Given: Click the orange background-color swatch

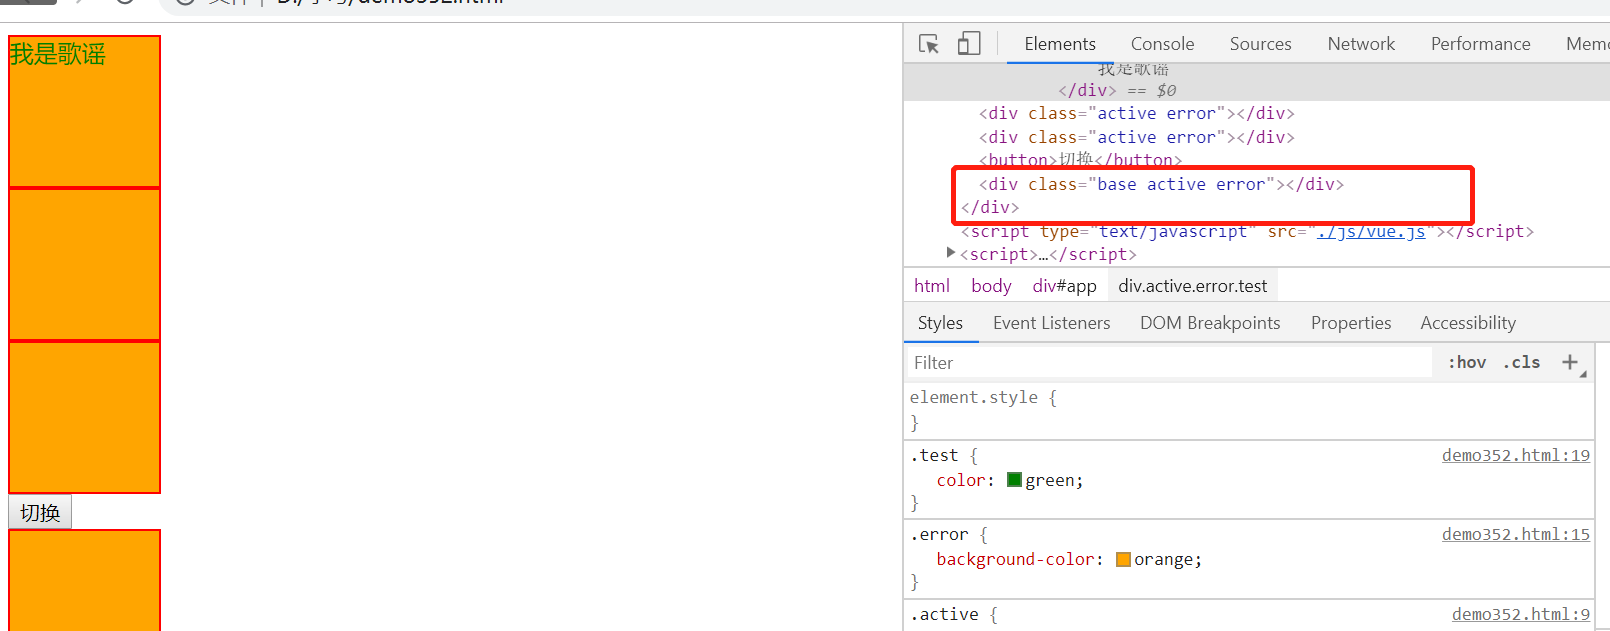Looking at the screenshot, I should click(1123, 559).
